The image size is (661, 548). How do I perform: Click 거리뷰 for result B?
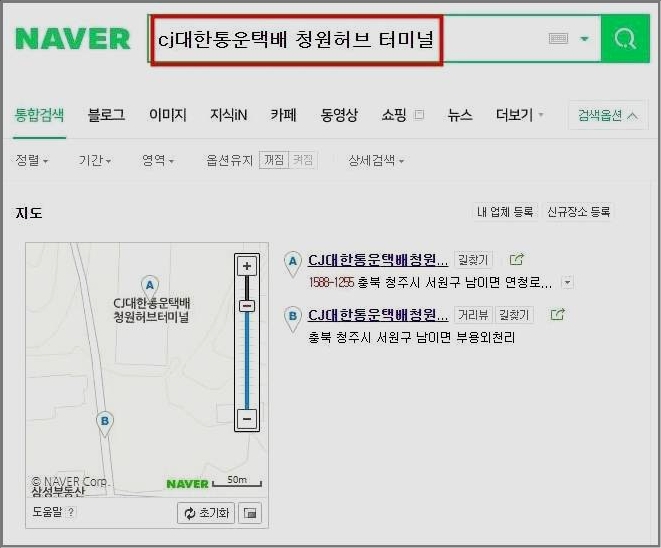pos(473,315)
